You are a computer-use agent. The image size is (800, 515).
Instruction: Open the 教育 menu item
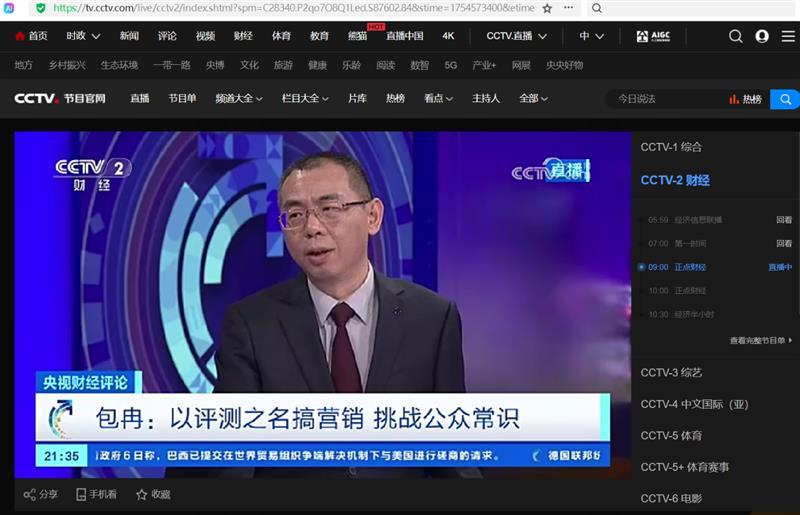[x=319, y=36]
